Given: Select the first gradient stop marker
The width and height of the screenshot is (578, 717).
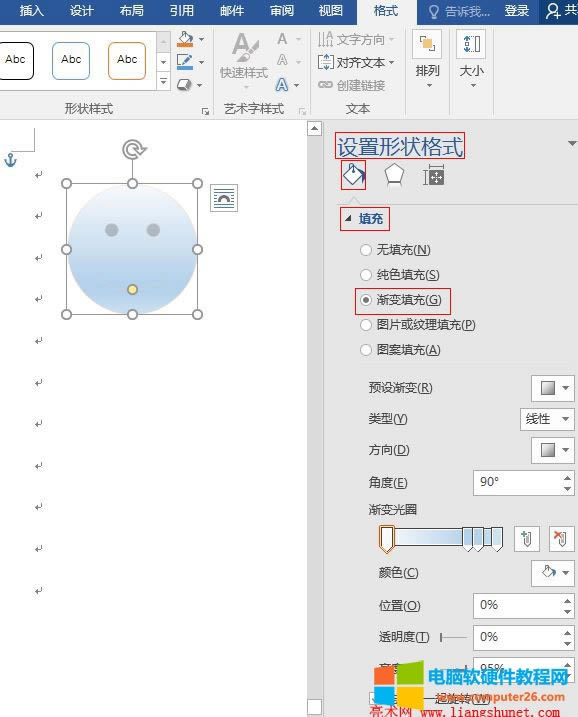Looking at the screenshot, I should pyautogui.click(x=387, y=539).
